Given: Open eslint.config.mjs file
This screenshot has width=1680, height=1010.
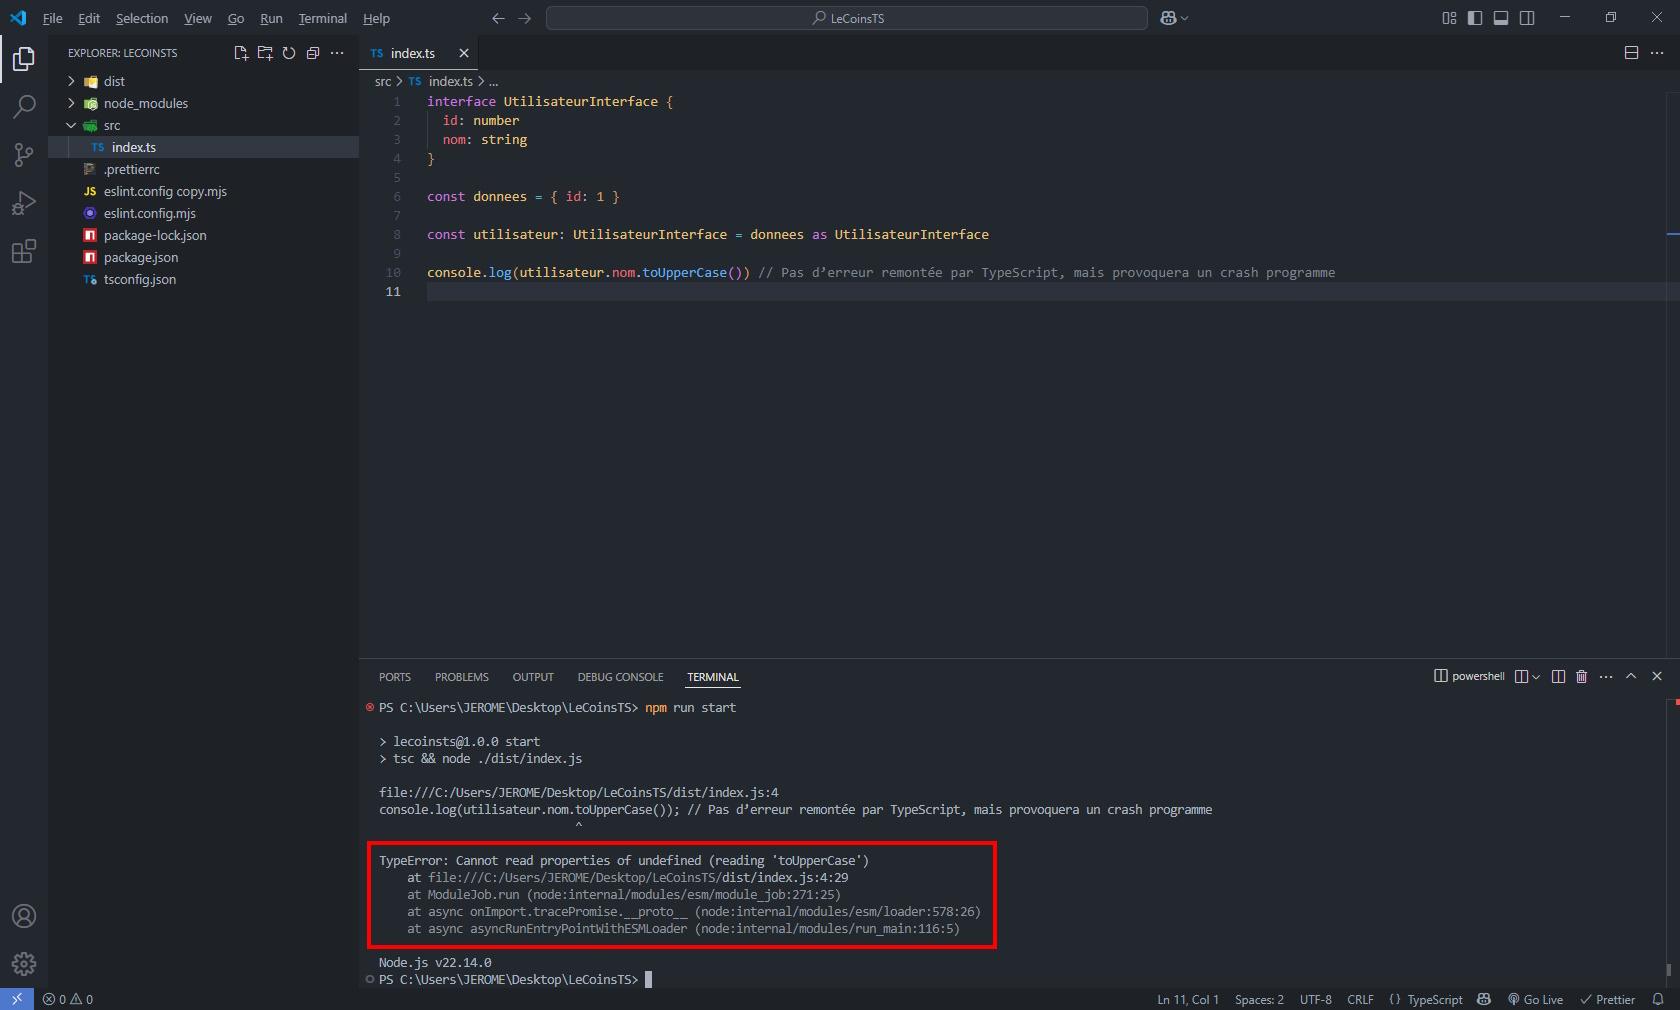Looking at the screenshot, I should click(x=203, y=213).
